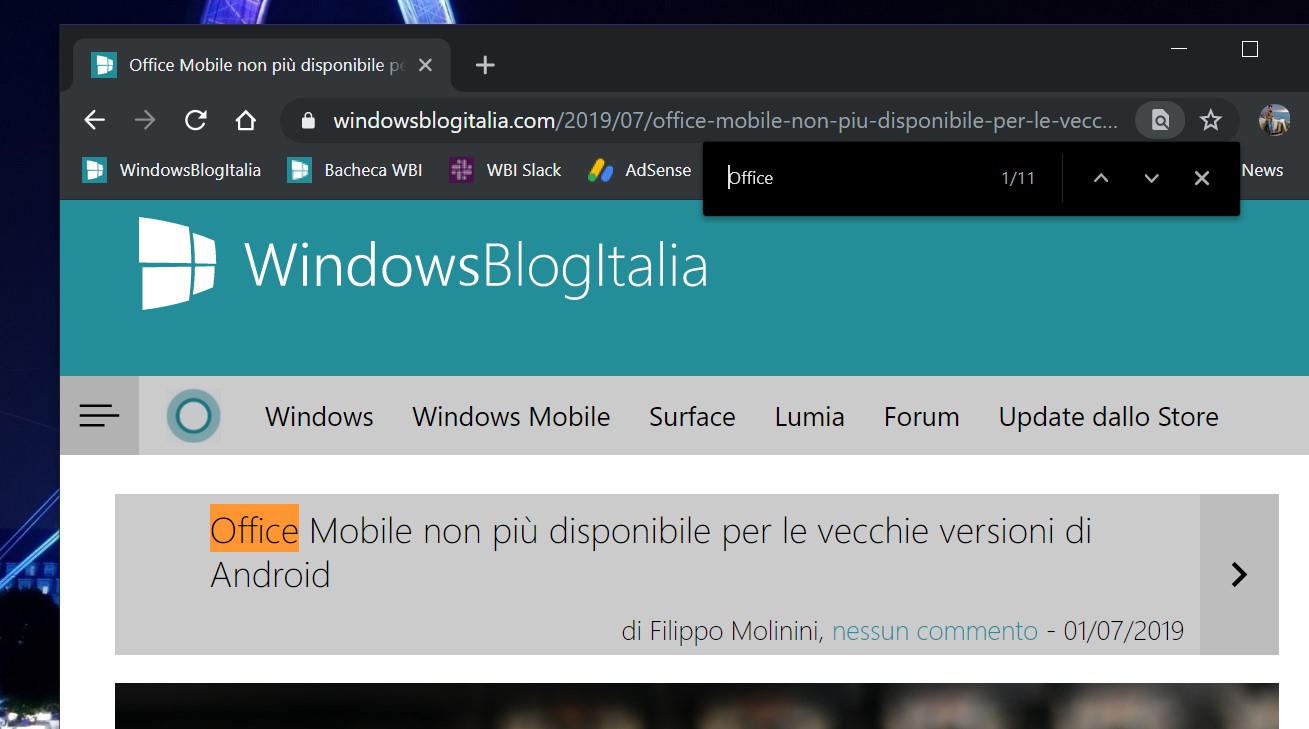Screen dimensions: 1309x729
Task: Click the 1/11 match counter
Action: [1018, 178]
